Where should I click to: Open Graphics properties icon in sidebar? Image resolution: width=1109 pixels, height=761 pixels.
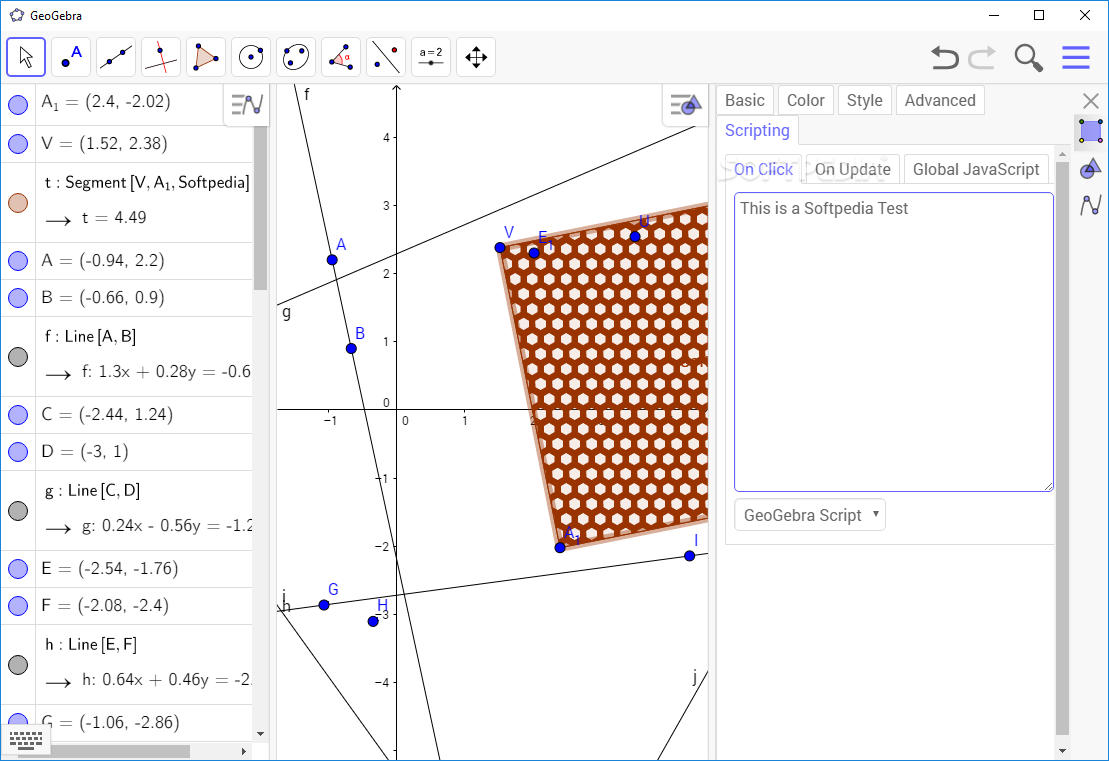point(1091,169)
